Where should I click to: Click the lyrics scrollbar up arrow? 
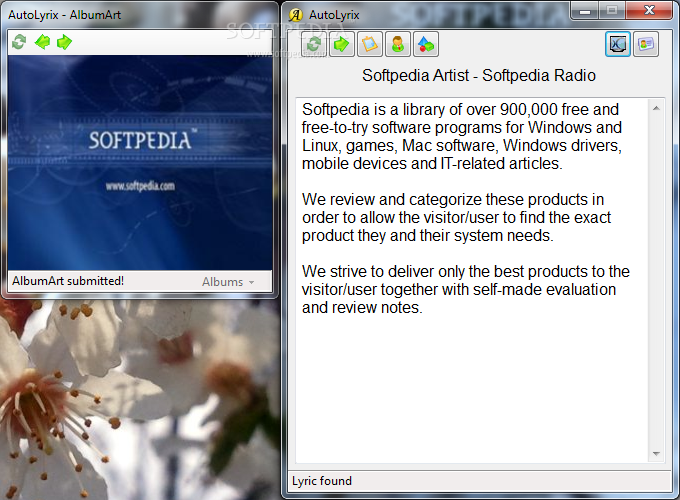coord(656,108)
